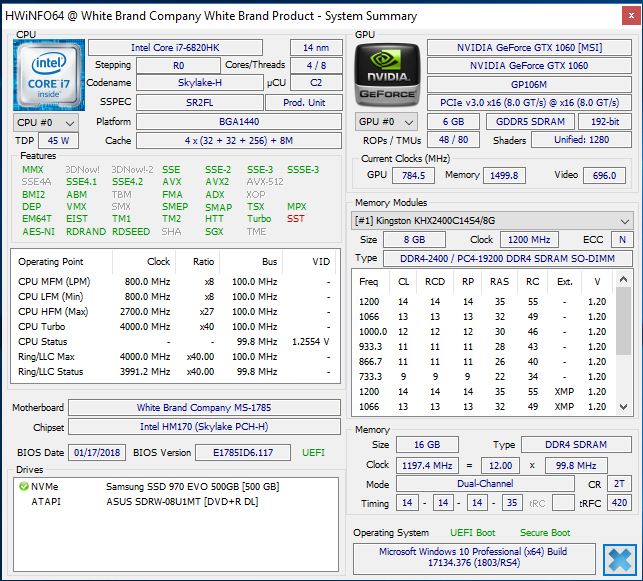Click the Prod. Unit field

click(x=304, y=103)
